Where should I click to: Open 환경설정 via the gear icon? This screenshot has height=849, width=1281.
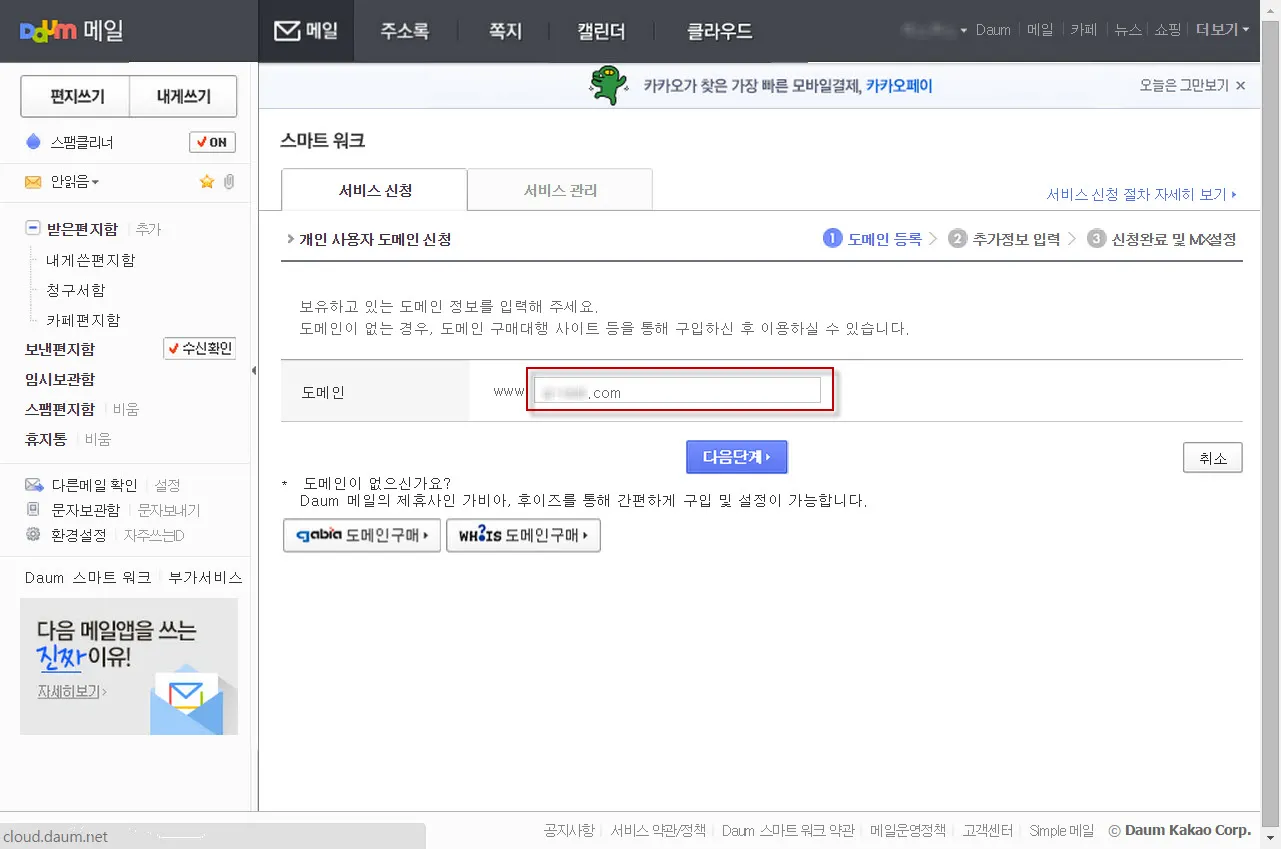point(31,531)
